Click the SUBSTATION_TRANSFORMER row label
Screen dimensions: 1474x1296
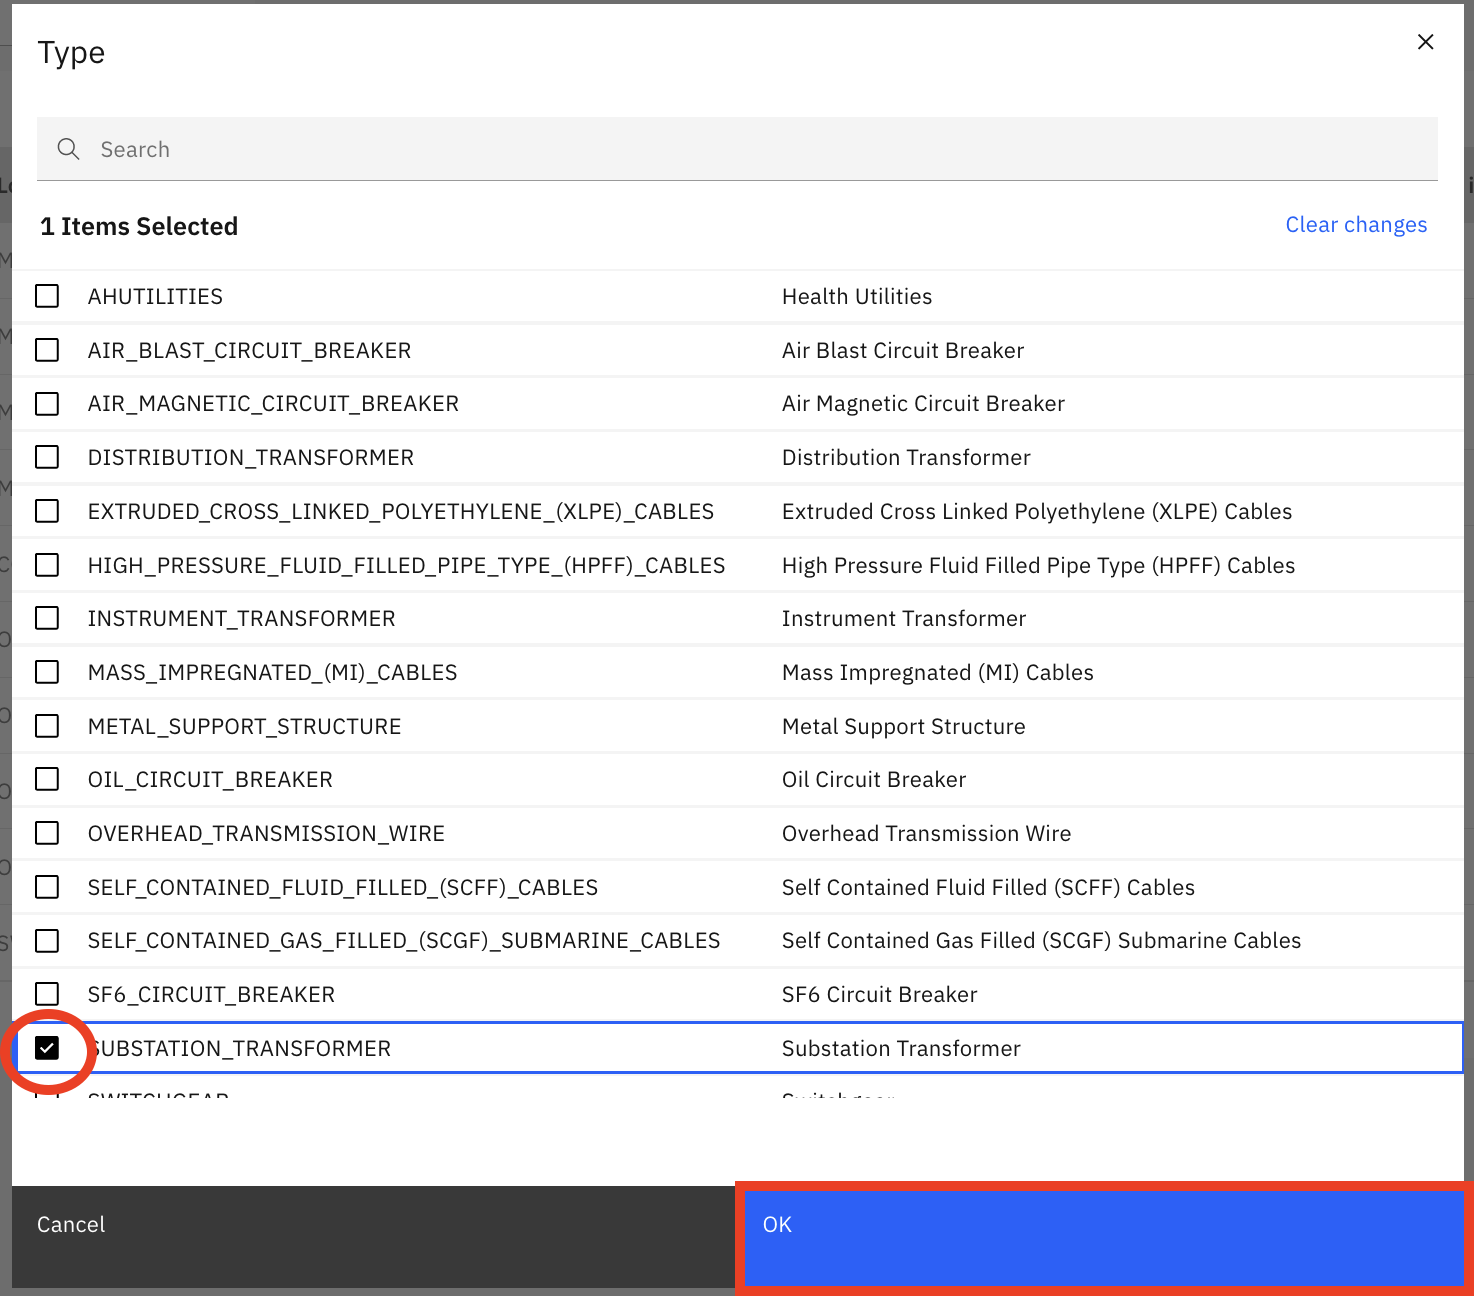pos(239,1048)
